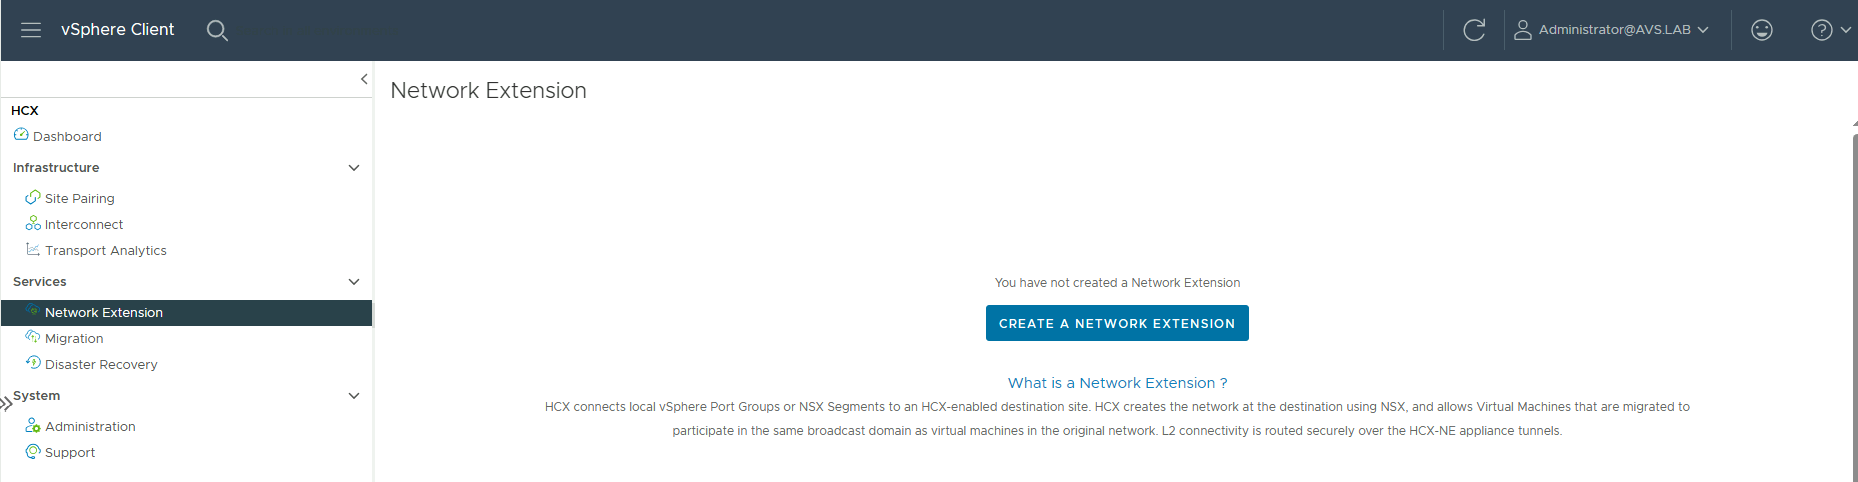This screenshot has width=1858, height=482.
Task: Click the user avatar icon
Action: coord(1523,30)
